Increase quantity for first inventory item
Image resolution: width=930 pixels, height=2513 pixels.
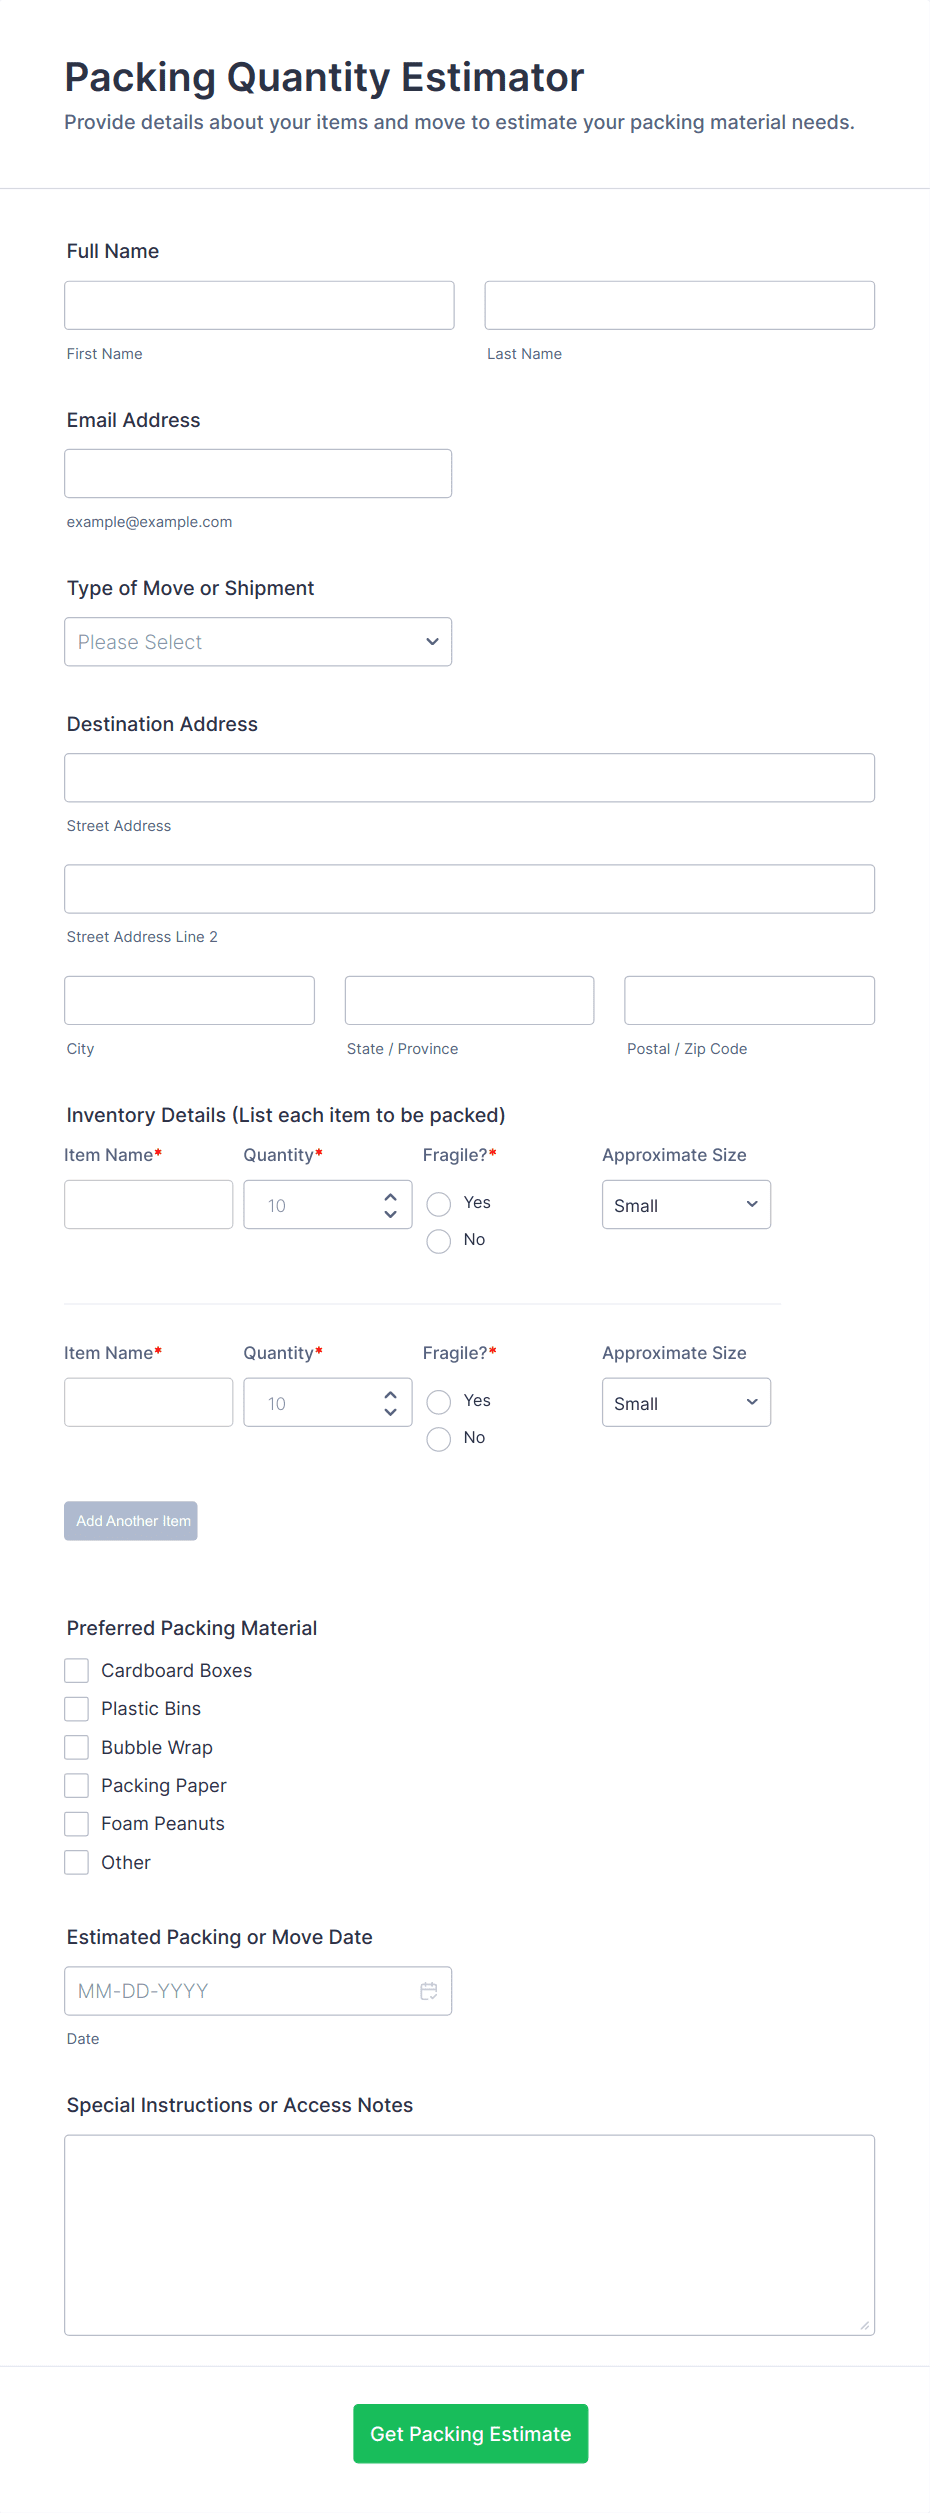tap(390, 1197)
